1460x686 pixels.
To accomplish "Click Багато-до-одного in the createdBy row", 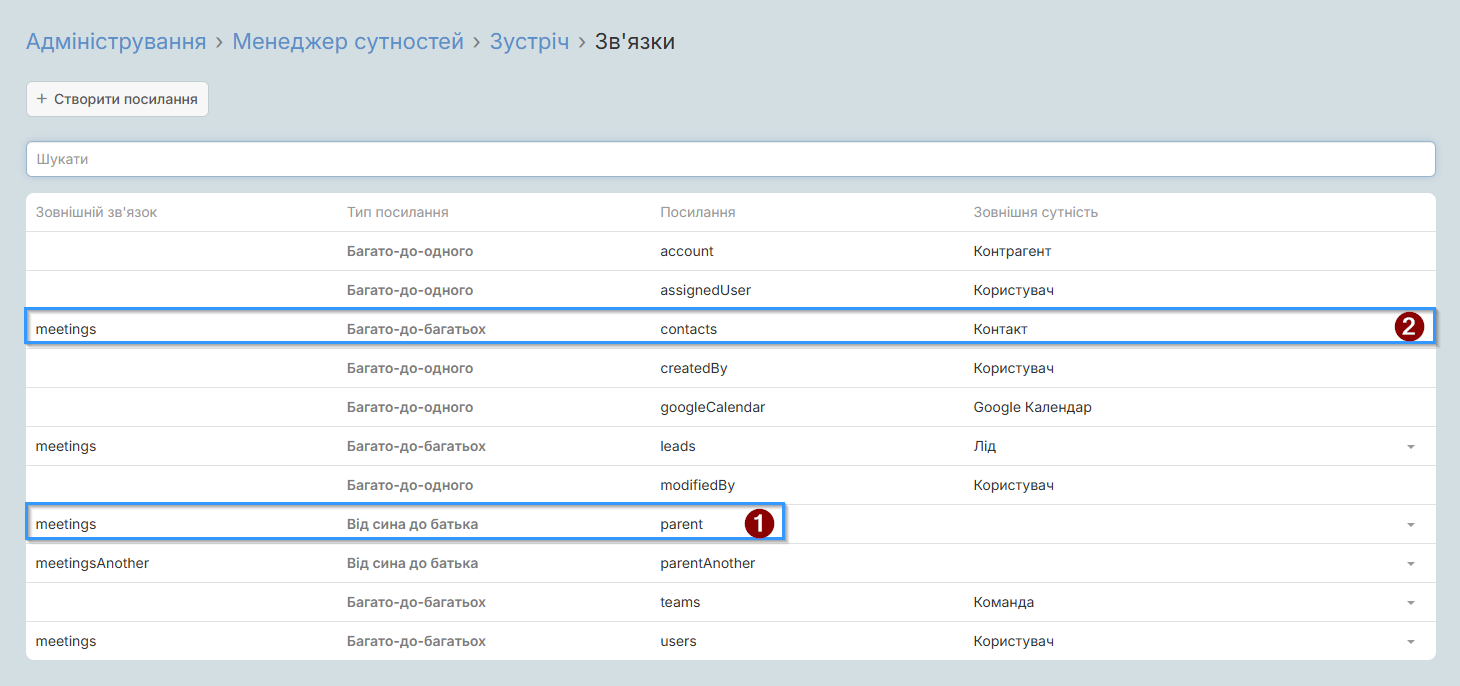I will click(410, 368).
